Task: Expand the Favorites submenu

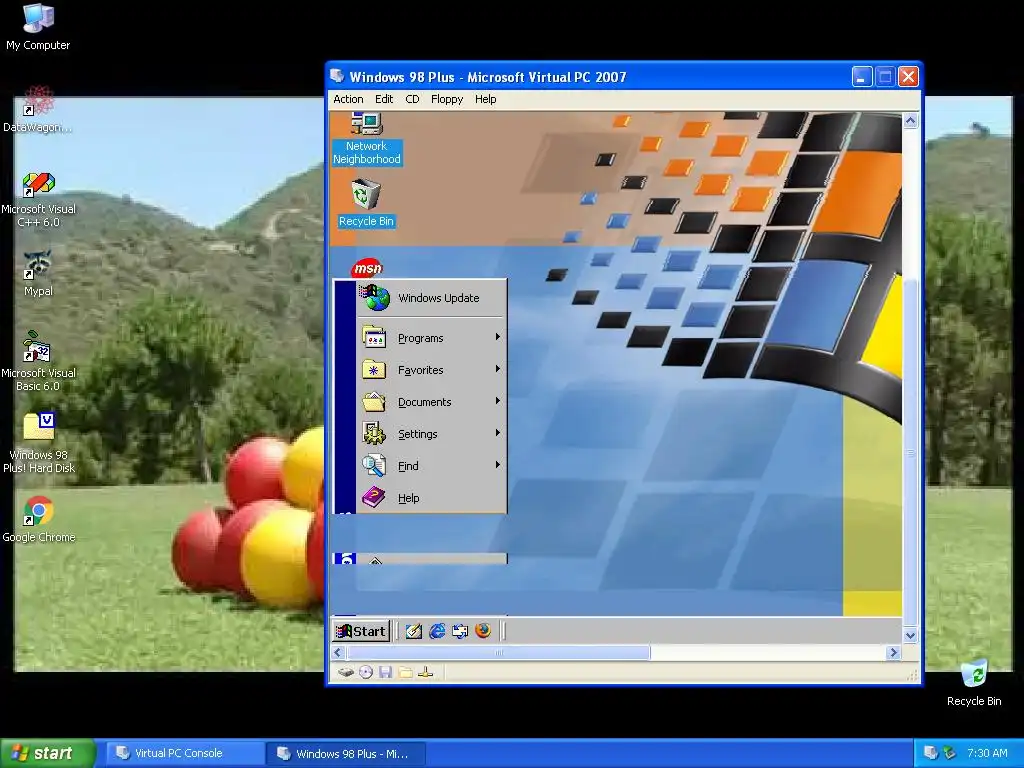Action: click(x=431, y=370)
